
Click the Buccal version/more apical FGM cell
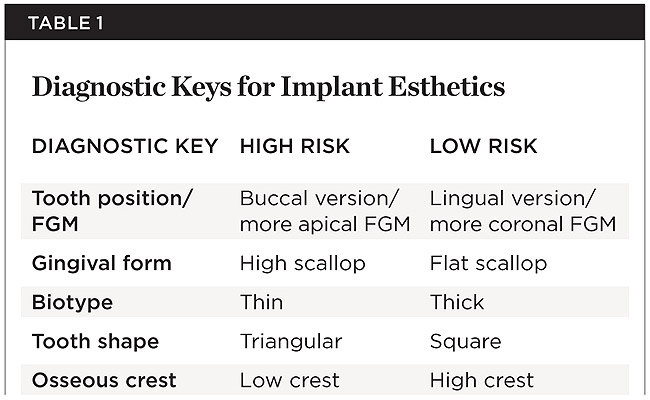coord(325,210)
